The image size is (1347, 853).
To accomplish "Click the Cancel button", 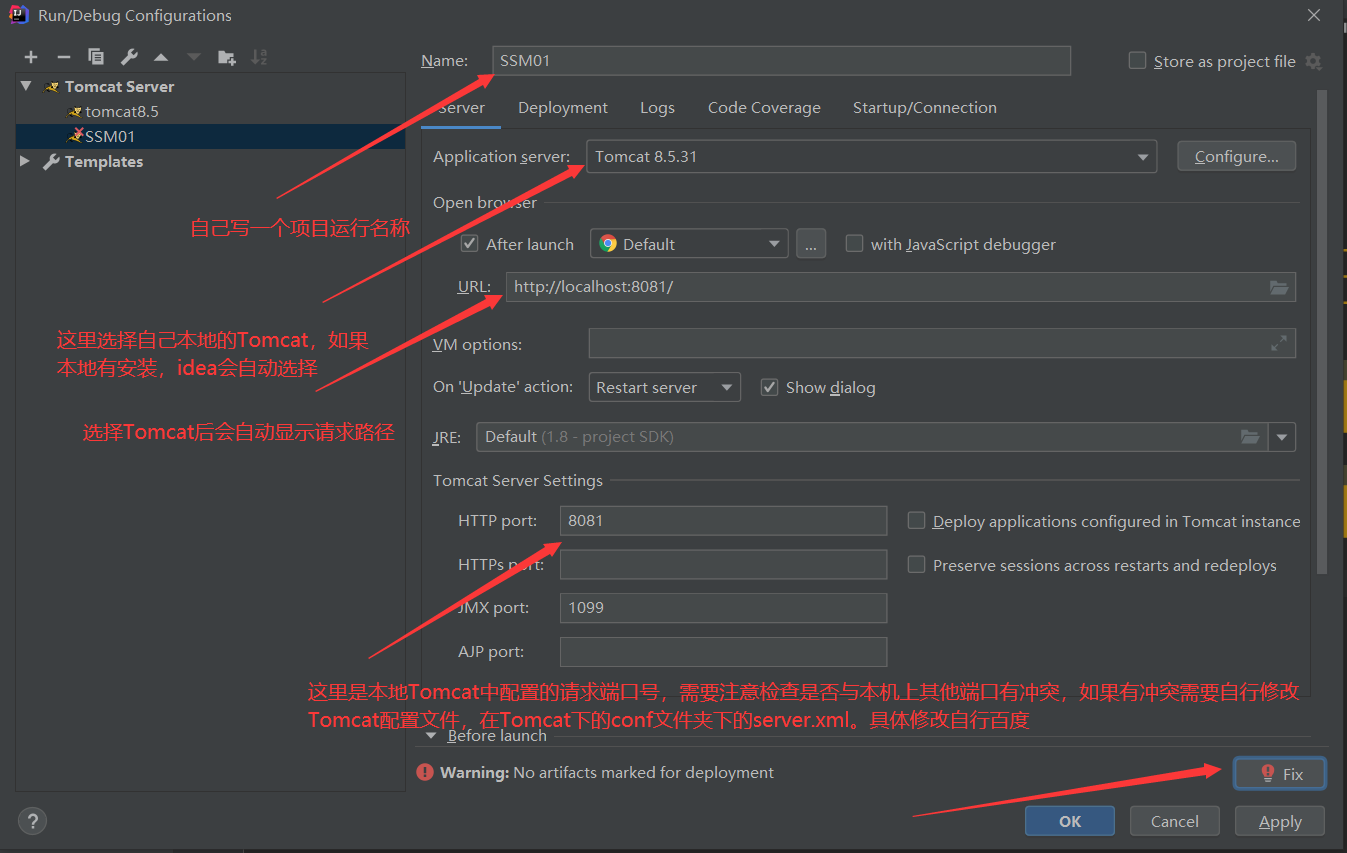I will pyautogui.click(x=1175, y=821).
